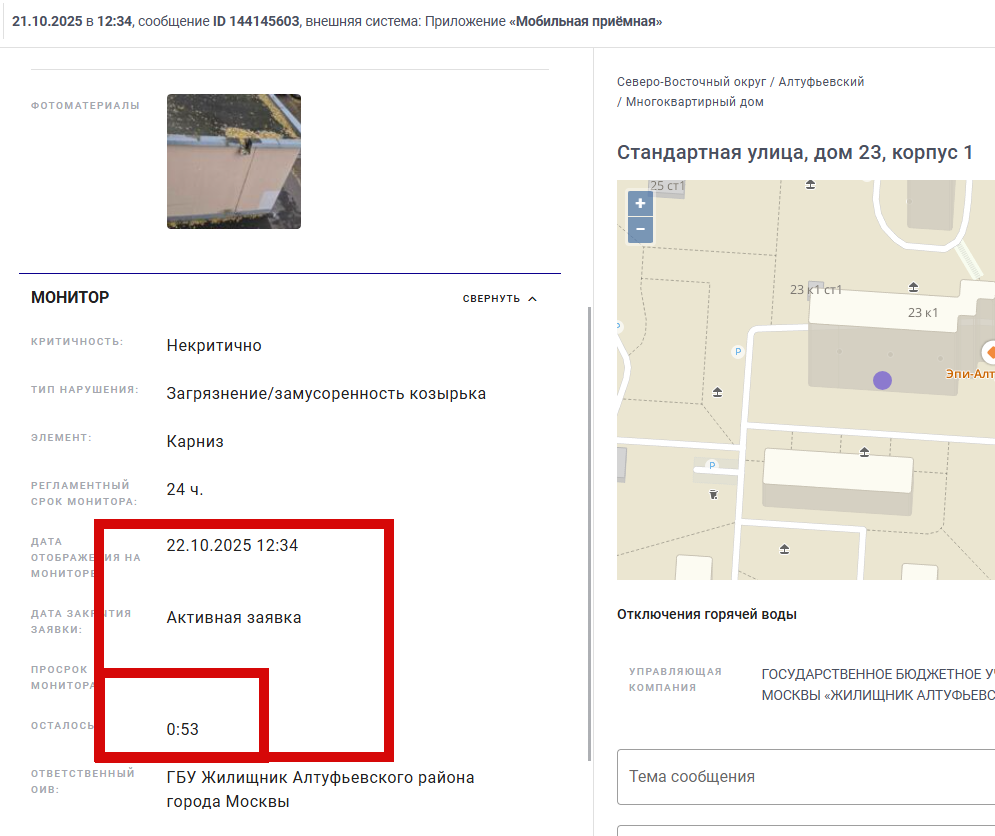Click the parking P icon beside building 23 к1
Viewport: 995px width, 836px height.
(x=737, y=351)
